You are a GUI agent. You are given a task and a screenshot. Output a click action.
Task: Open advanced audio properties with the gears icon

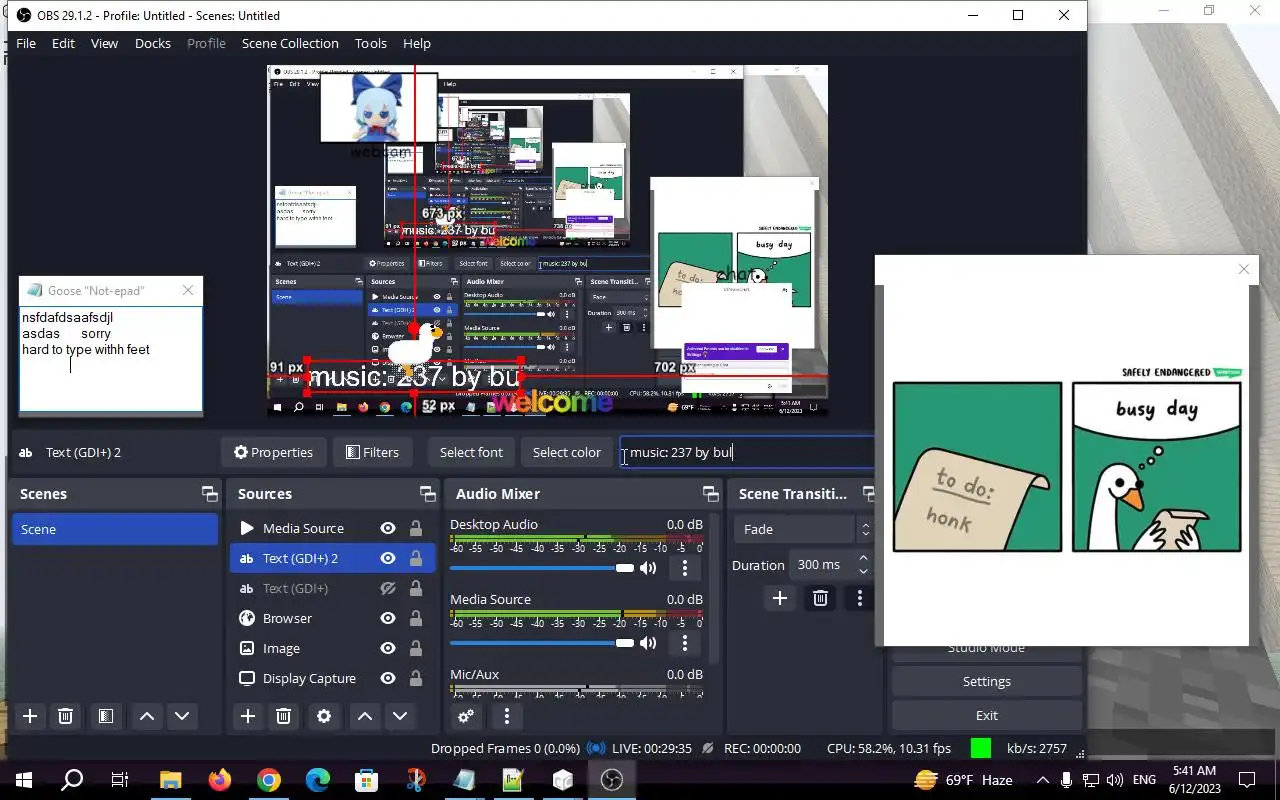[465, 716]
